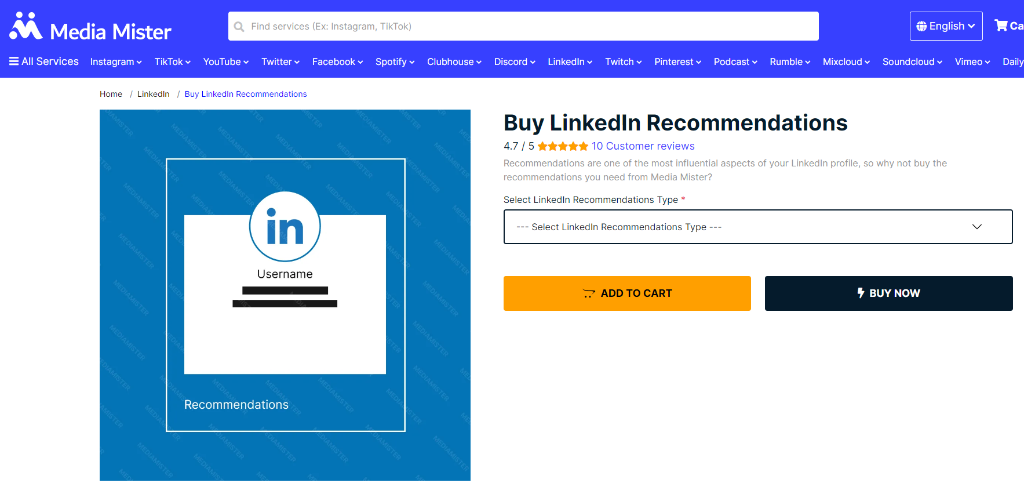The width and height of the screenshot is (1024, 490).
Task: Focus the Find services search field
Action: pos(523,27)
